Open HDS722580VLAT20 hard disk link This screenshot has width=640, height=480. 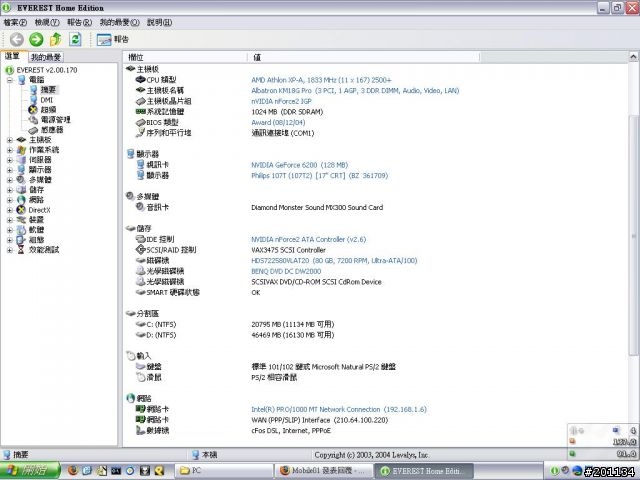(x=334, y=260)
